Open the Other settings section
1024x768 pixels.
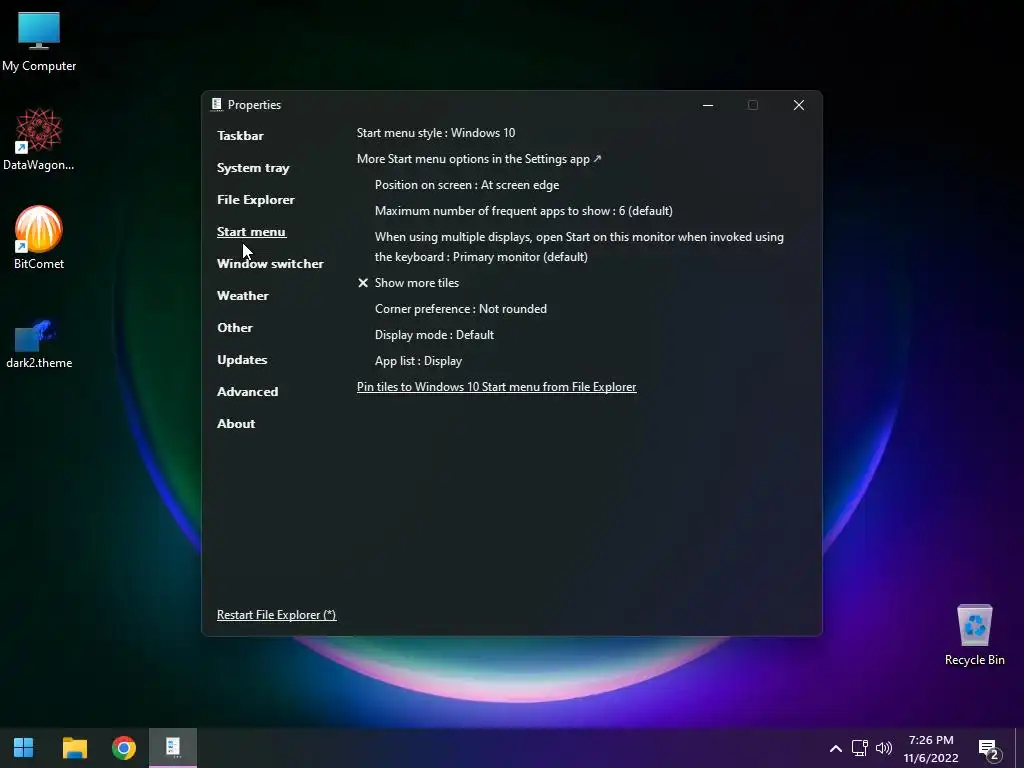[235, 328]
